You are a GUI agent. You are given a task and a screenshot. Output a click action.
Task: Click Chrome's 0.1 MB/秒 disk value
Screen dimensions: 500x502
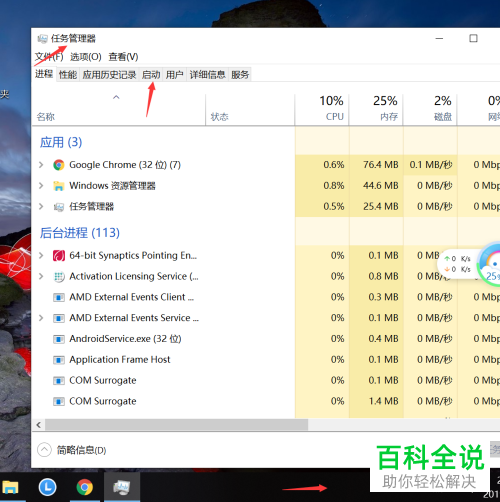pyautogui.click(x=431, y=165)
